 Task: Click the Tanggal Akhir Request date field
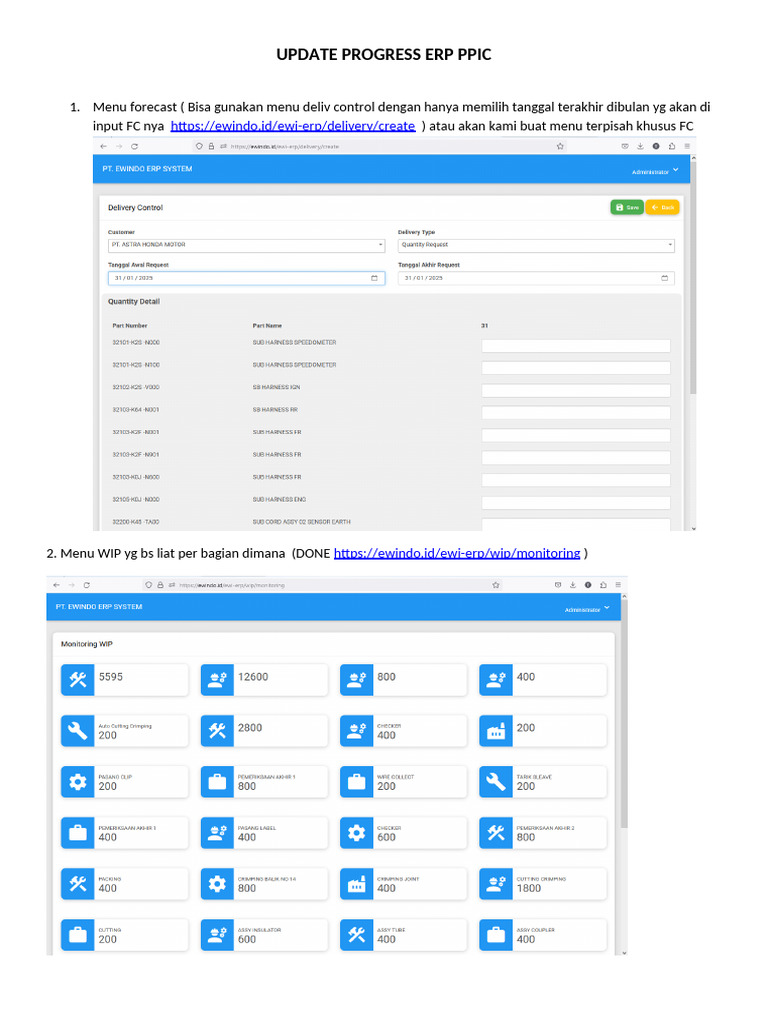coord(536,278)
